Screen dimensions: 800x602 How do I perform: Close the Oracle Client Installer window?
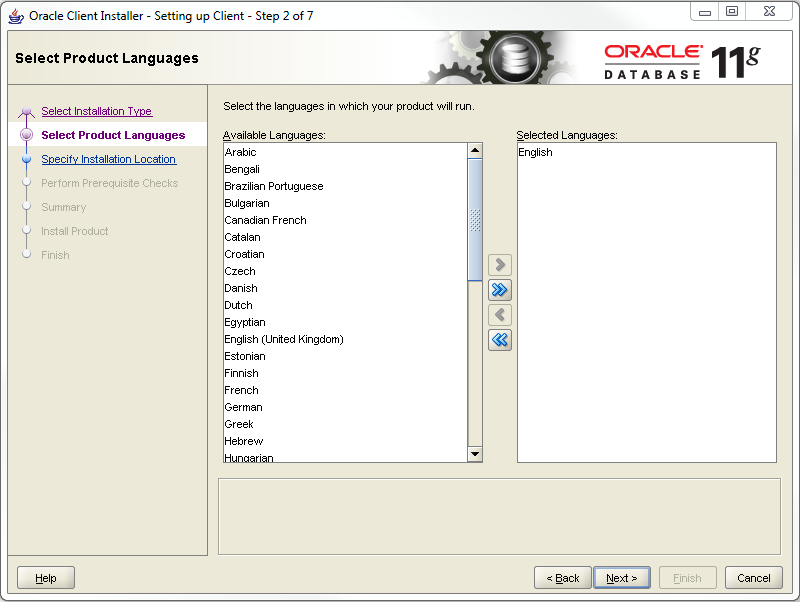coord(769,11)
